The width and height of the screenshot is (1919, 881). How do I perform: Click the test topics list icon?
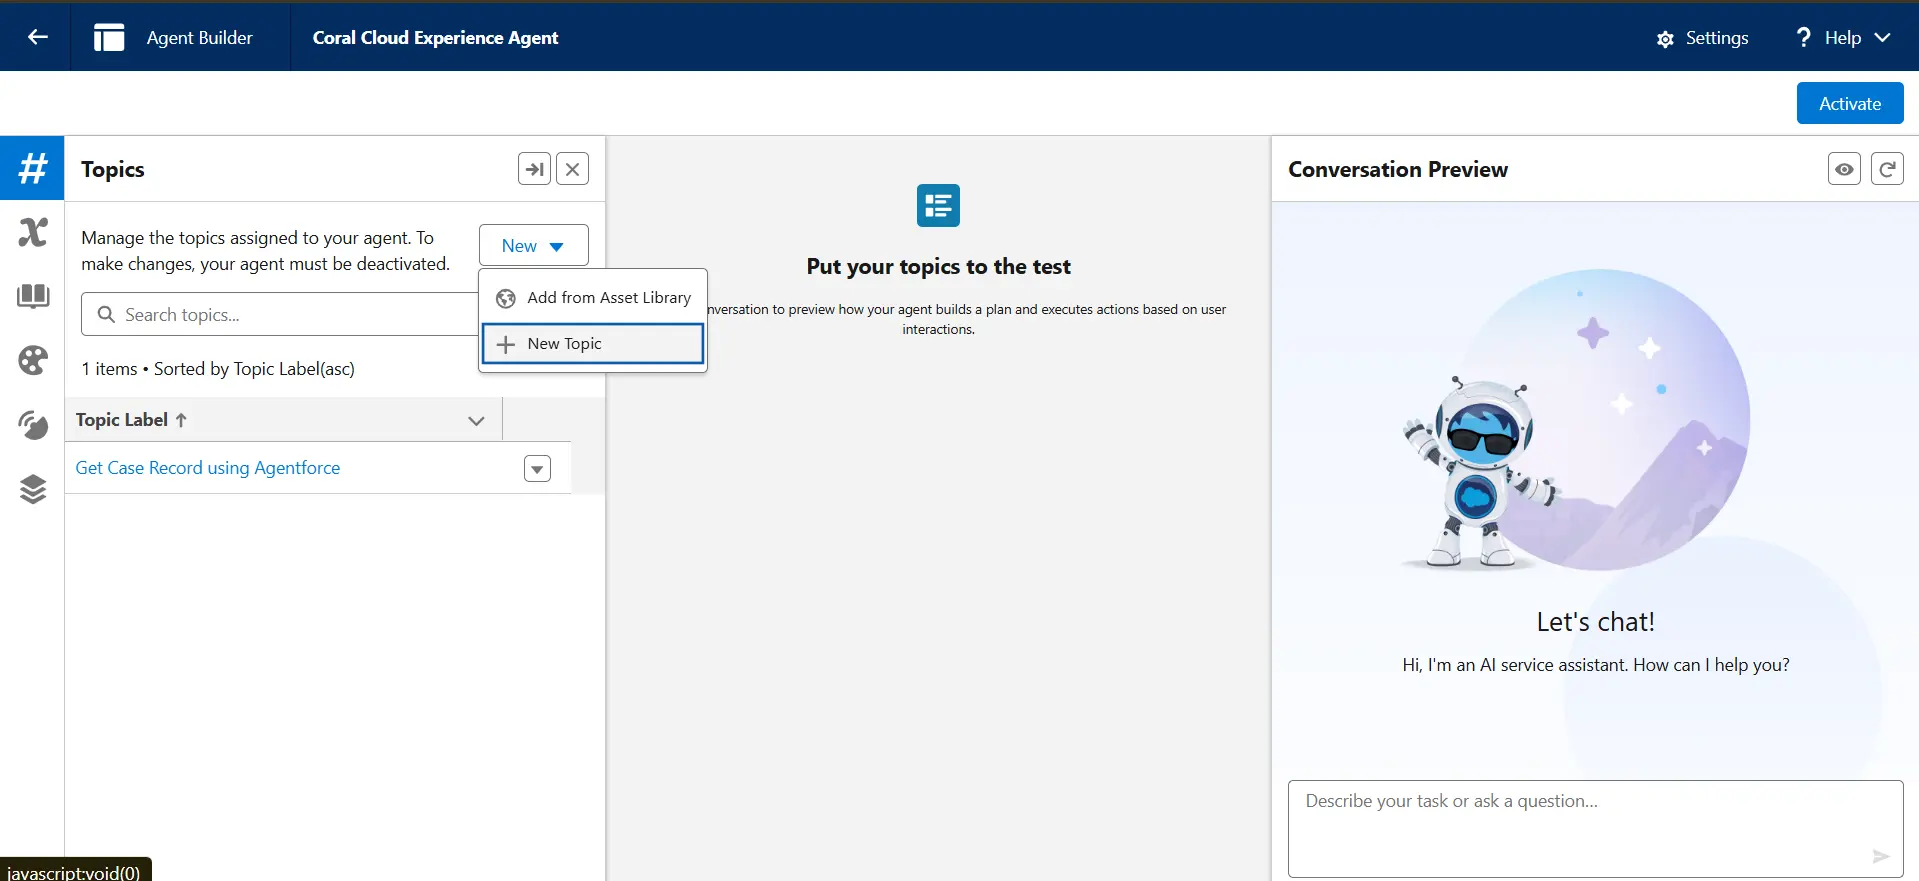pos(938,205)
